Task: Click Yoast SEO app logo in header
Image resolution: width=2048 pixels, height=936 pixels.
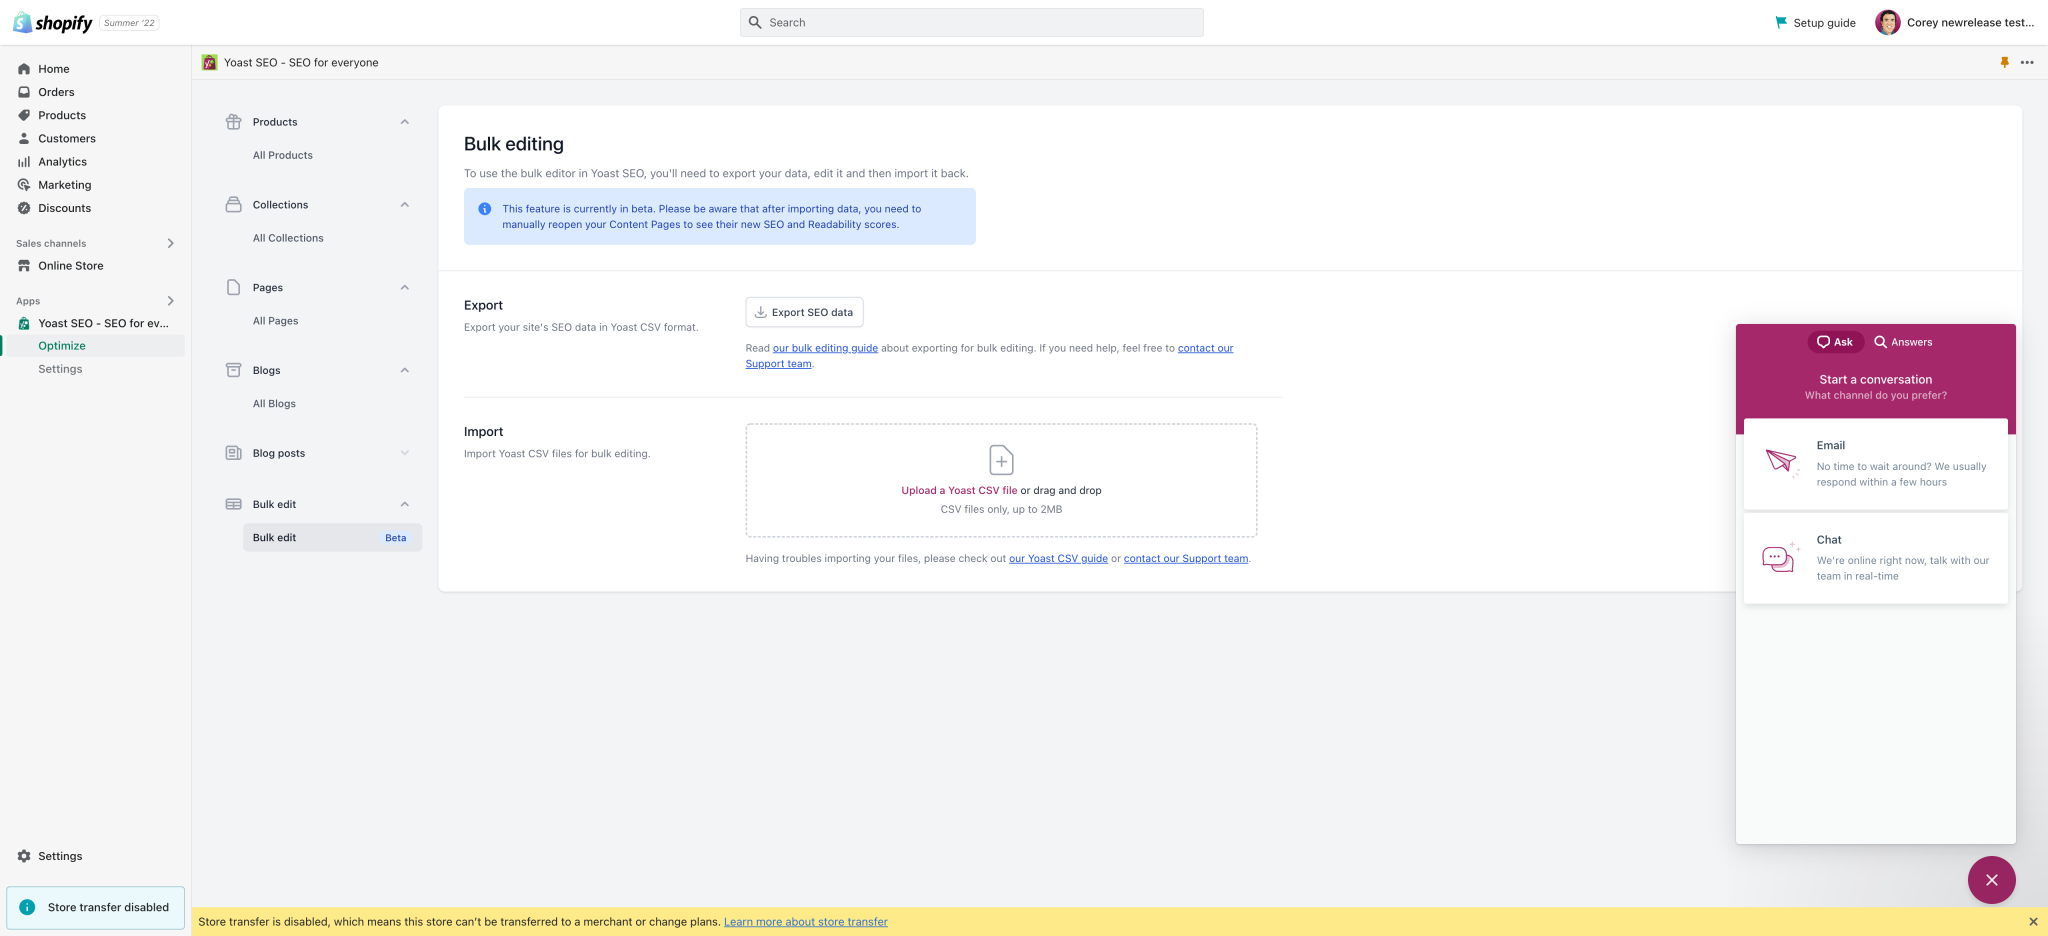Action: [209, 62]
